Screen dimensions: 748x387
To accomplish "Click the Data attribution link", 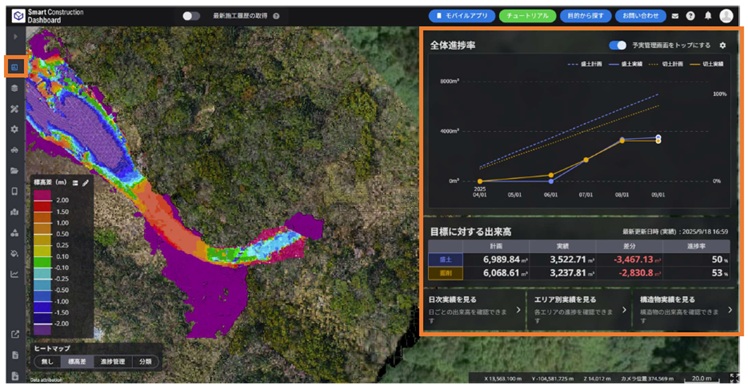I will 46,380.
